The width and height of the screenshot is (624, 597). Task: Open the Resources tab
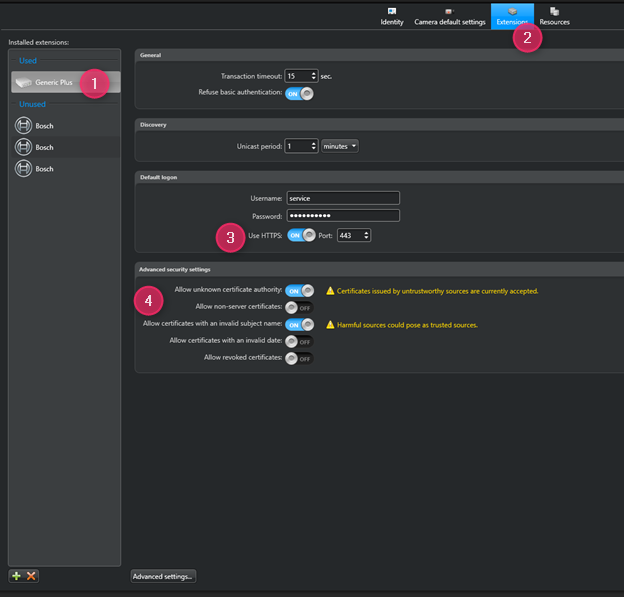click(x=554, y=16)
